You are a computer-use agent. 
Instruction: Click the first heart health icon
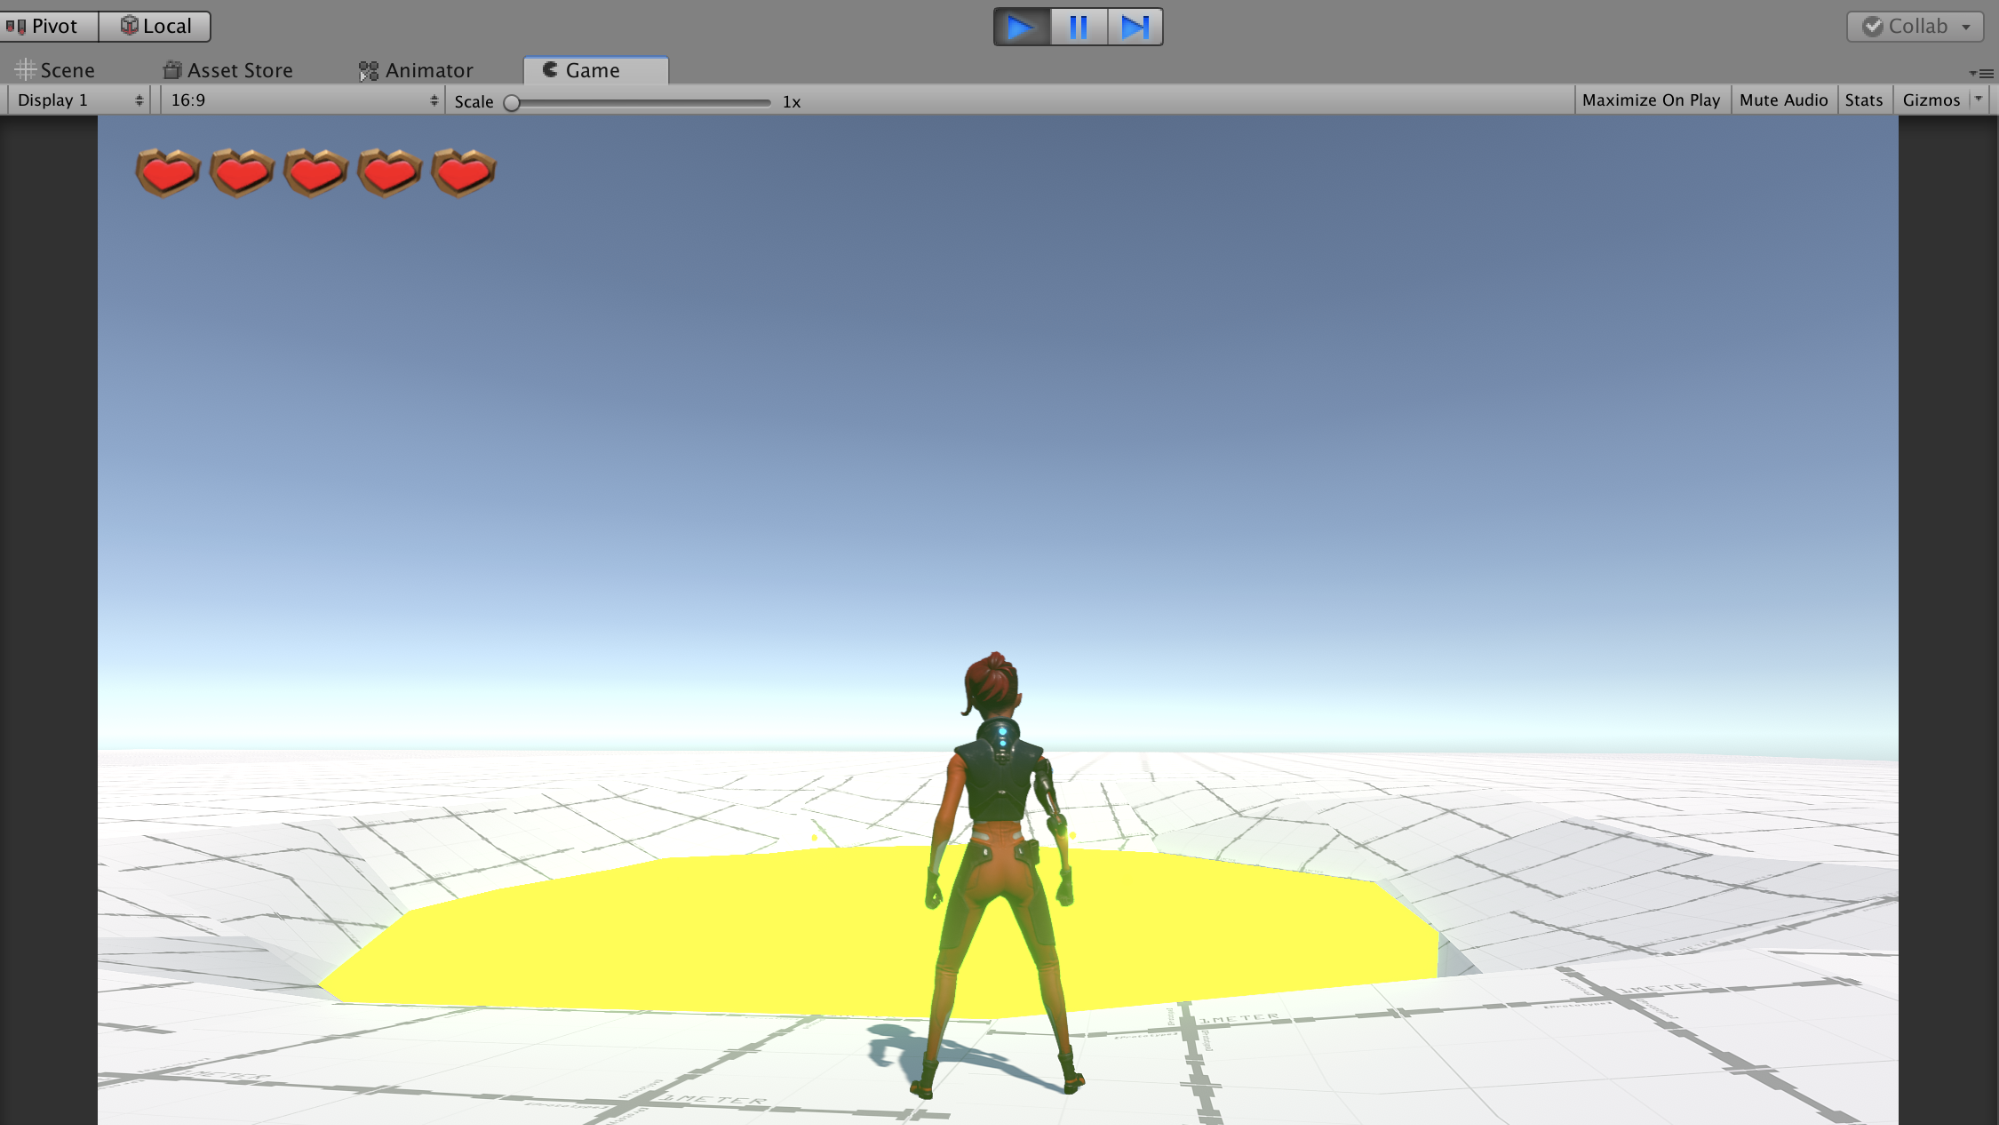click(x=167, y=173)
